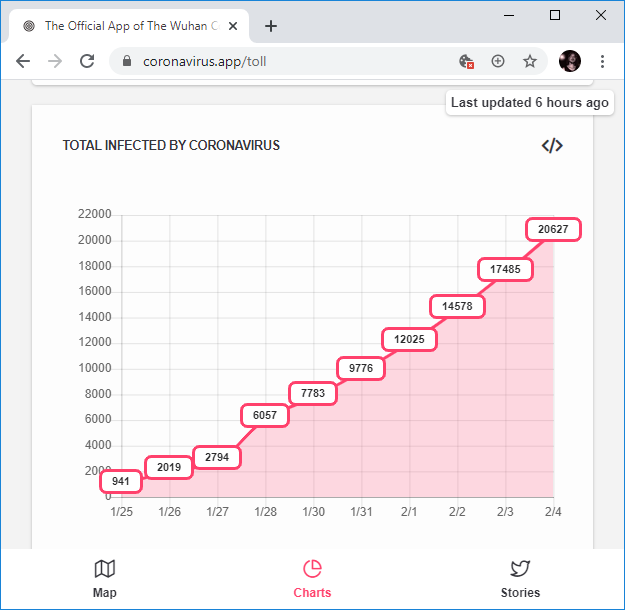Click the user profile avatar
Viewport: 625px width, 610px height.
[570, 61]
